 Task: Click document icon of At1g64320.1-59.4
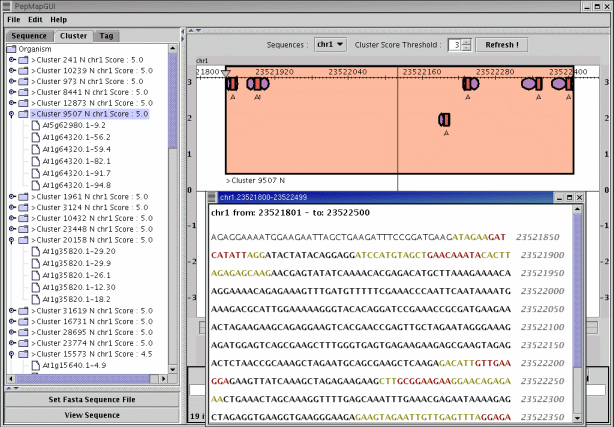pos(36,149)
